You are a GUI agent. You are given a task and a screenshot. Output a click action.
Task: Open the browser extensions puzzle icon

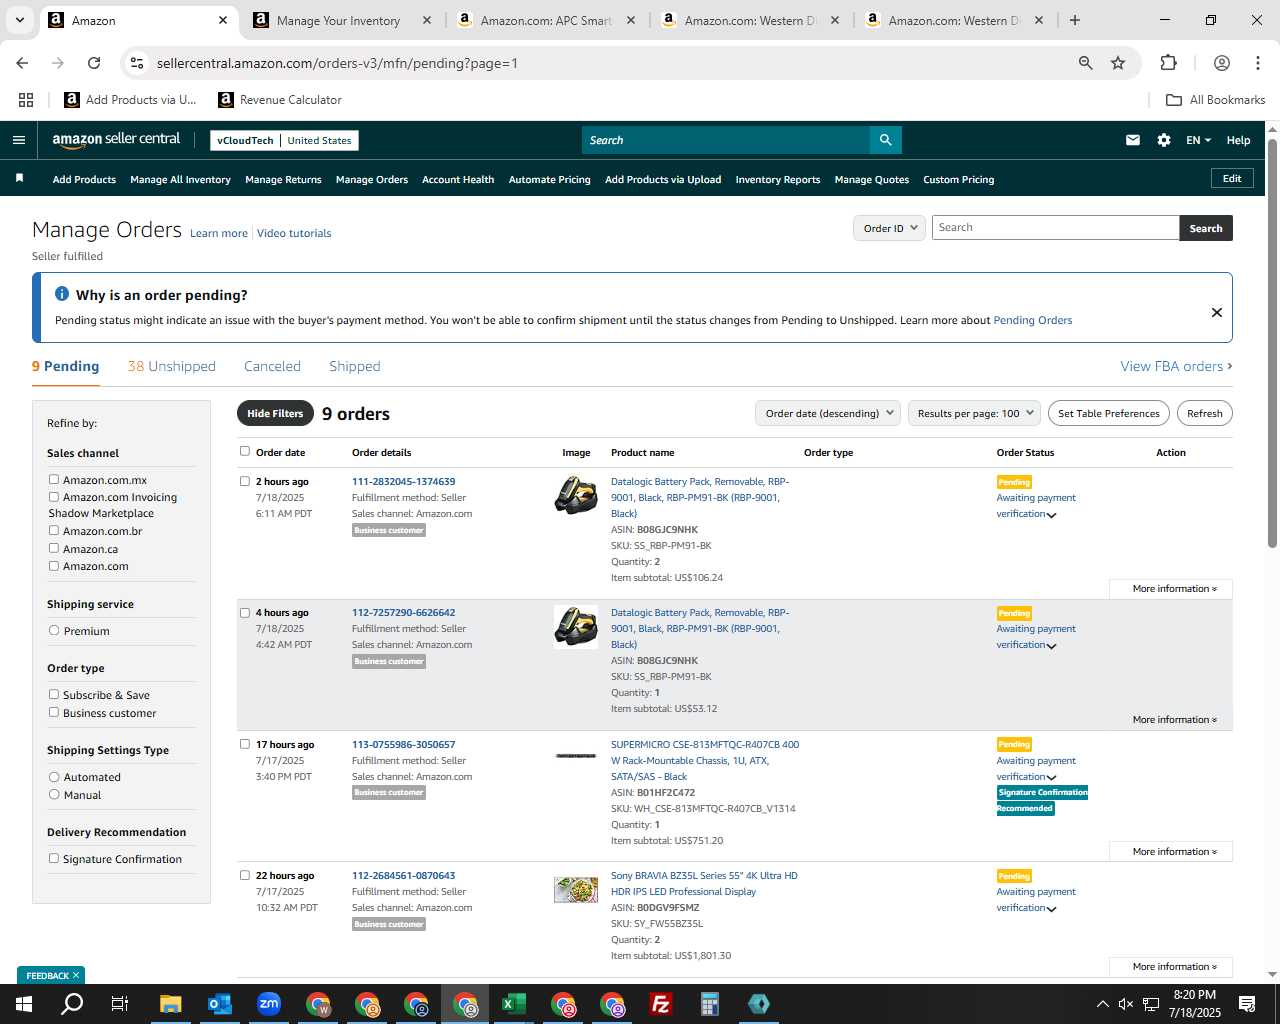[x=1168, y=63]
